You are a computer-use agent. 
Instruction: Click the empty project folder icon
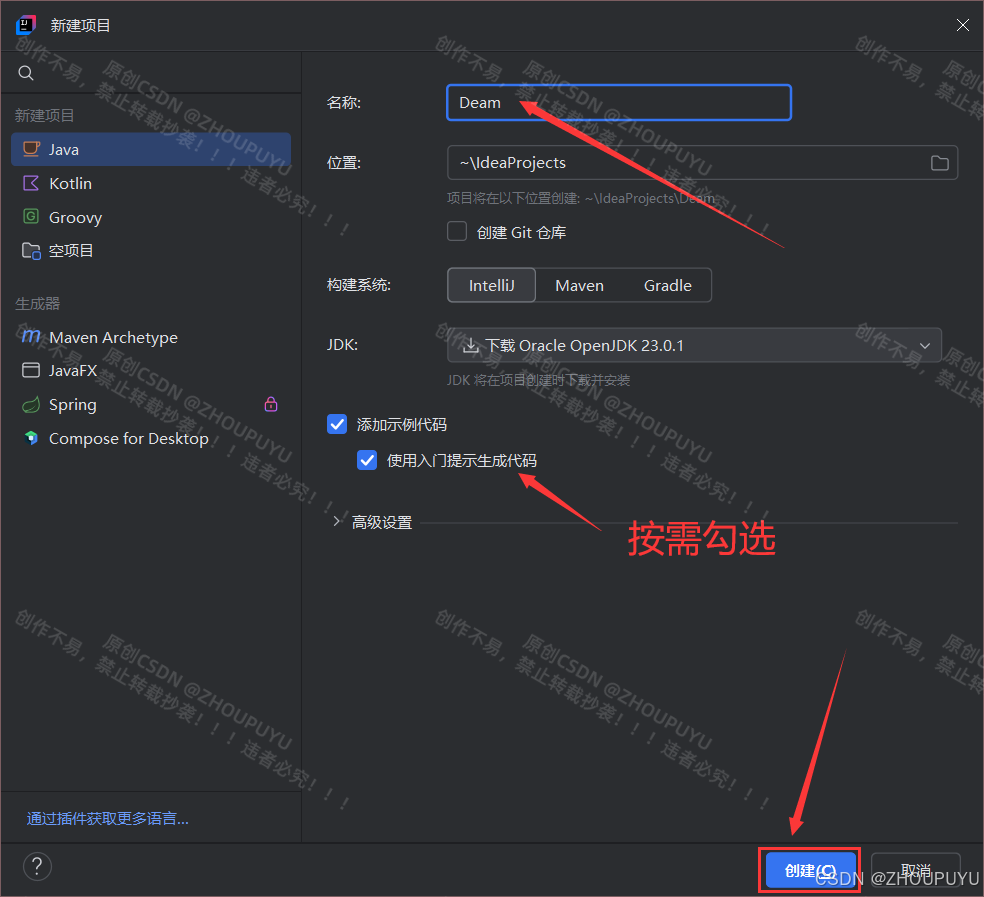(31, 251)
